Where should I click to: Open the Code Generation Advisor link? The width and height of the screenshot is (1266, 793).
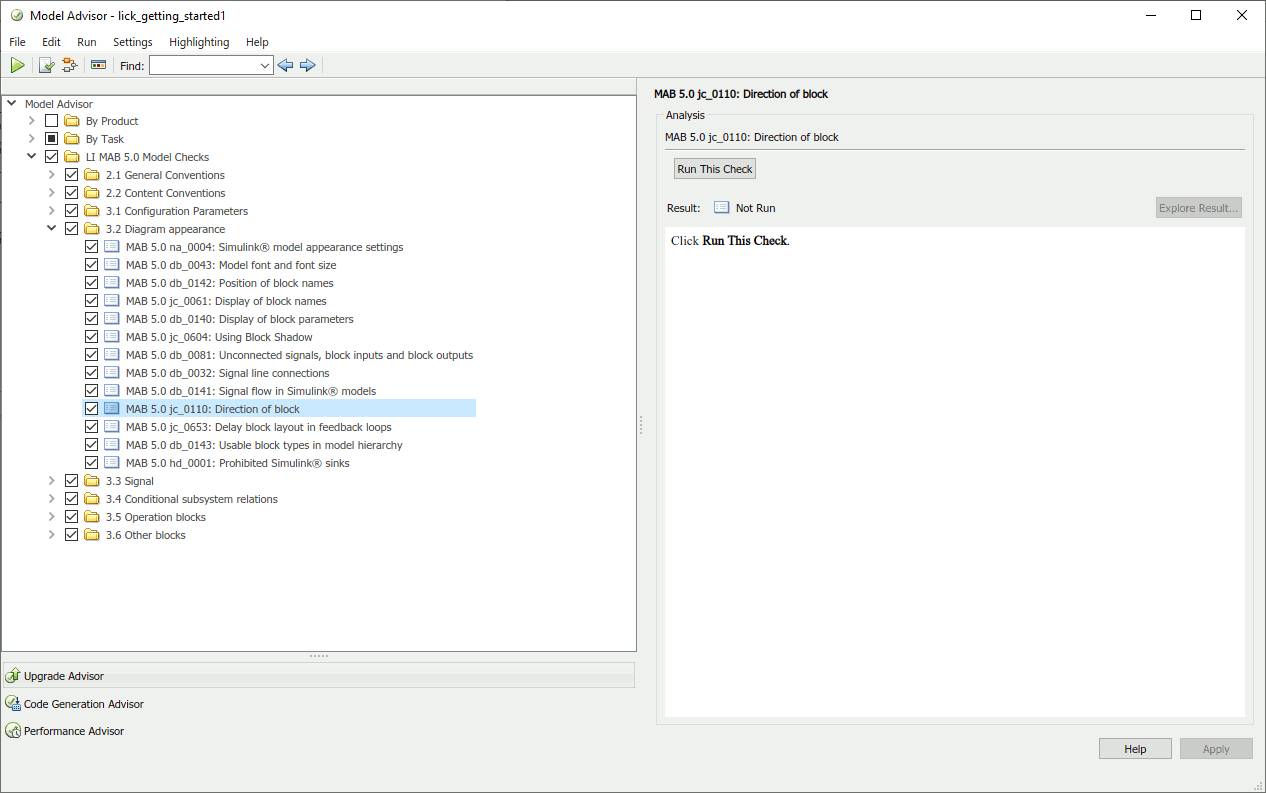click(x=84, y=704)
